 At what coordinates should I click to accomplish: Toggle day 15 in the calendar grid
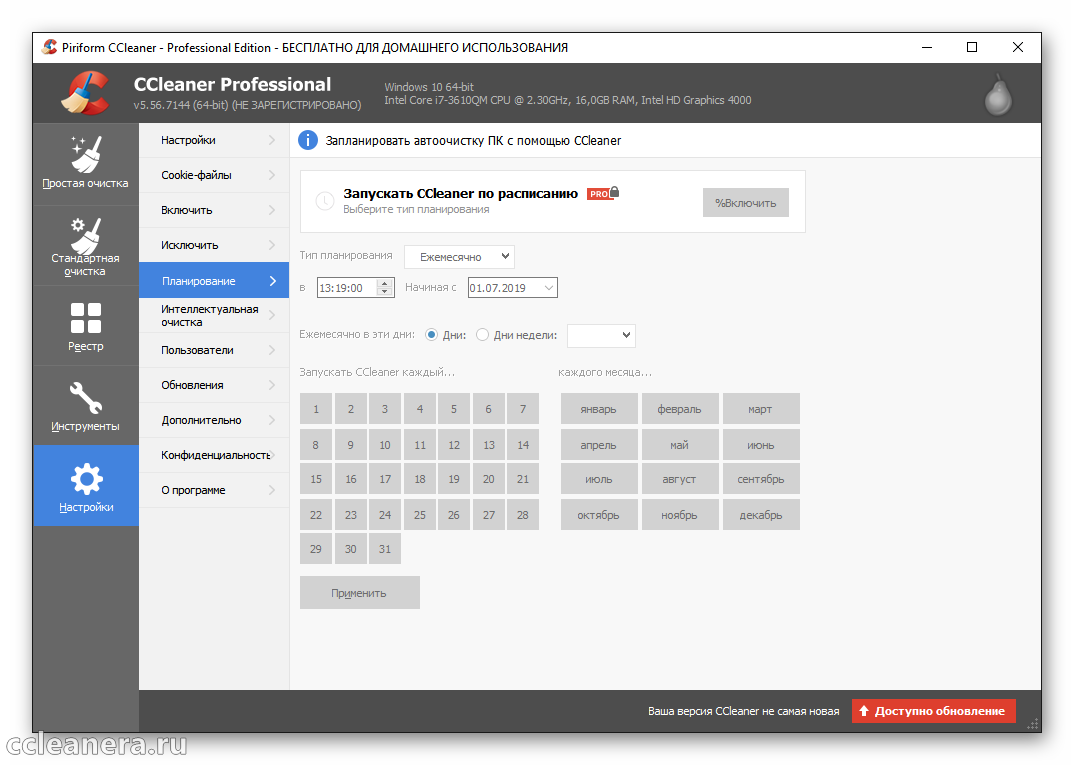[x=316, y=479]
